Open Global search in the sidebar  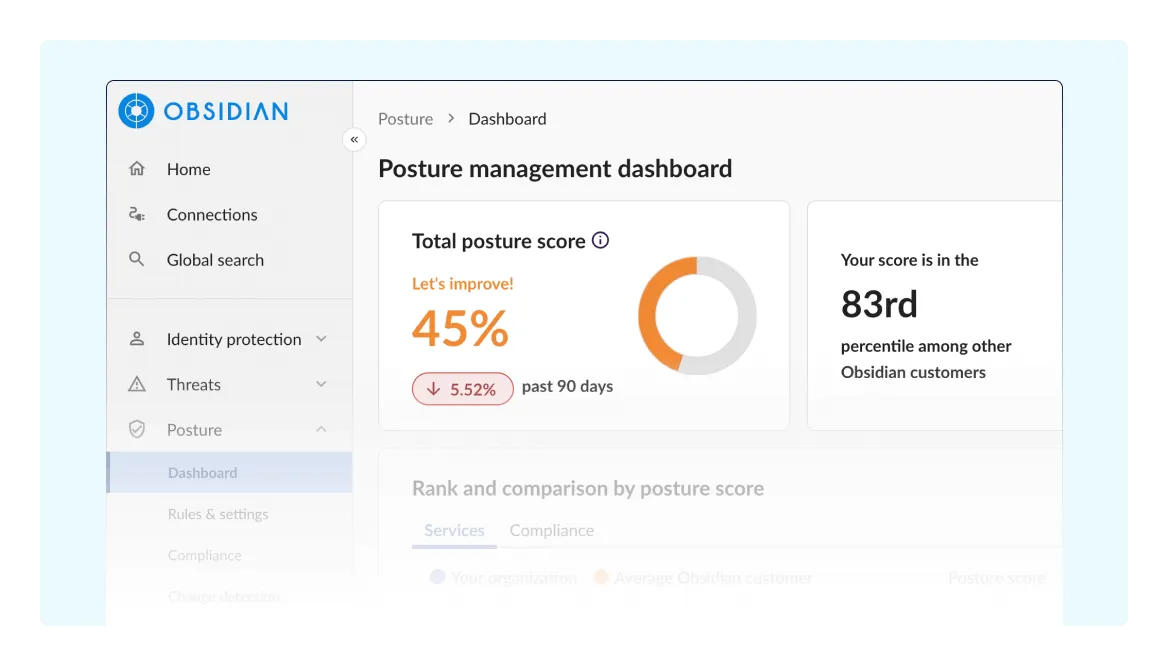pyautogui.click(x=229, y=259)
